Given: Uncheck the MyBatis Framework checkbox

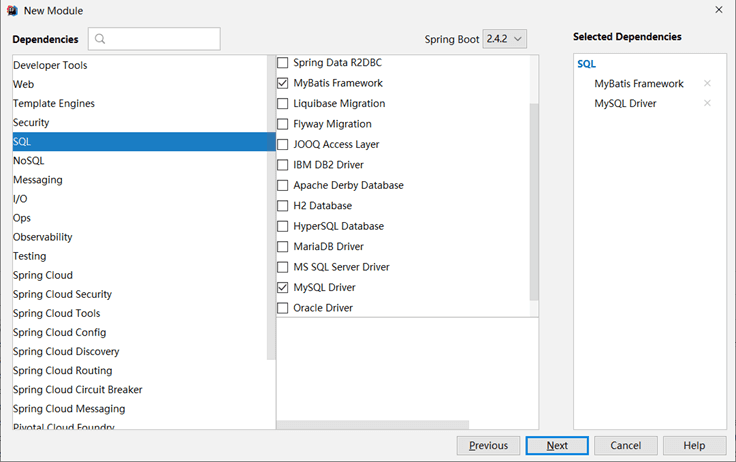Looking at the screenshot, I should (x=283, y=83).
